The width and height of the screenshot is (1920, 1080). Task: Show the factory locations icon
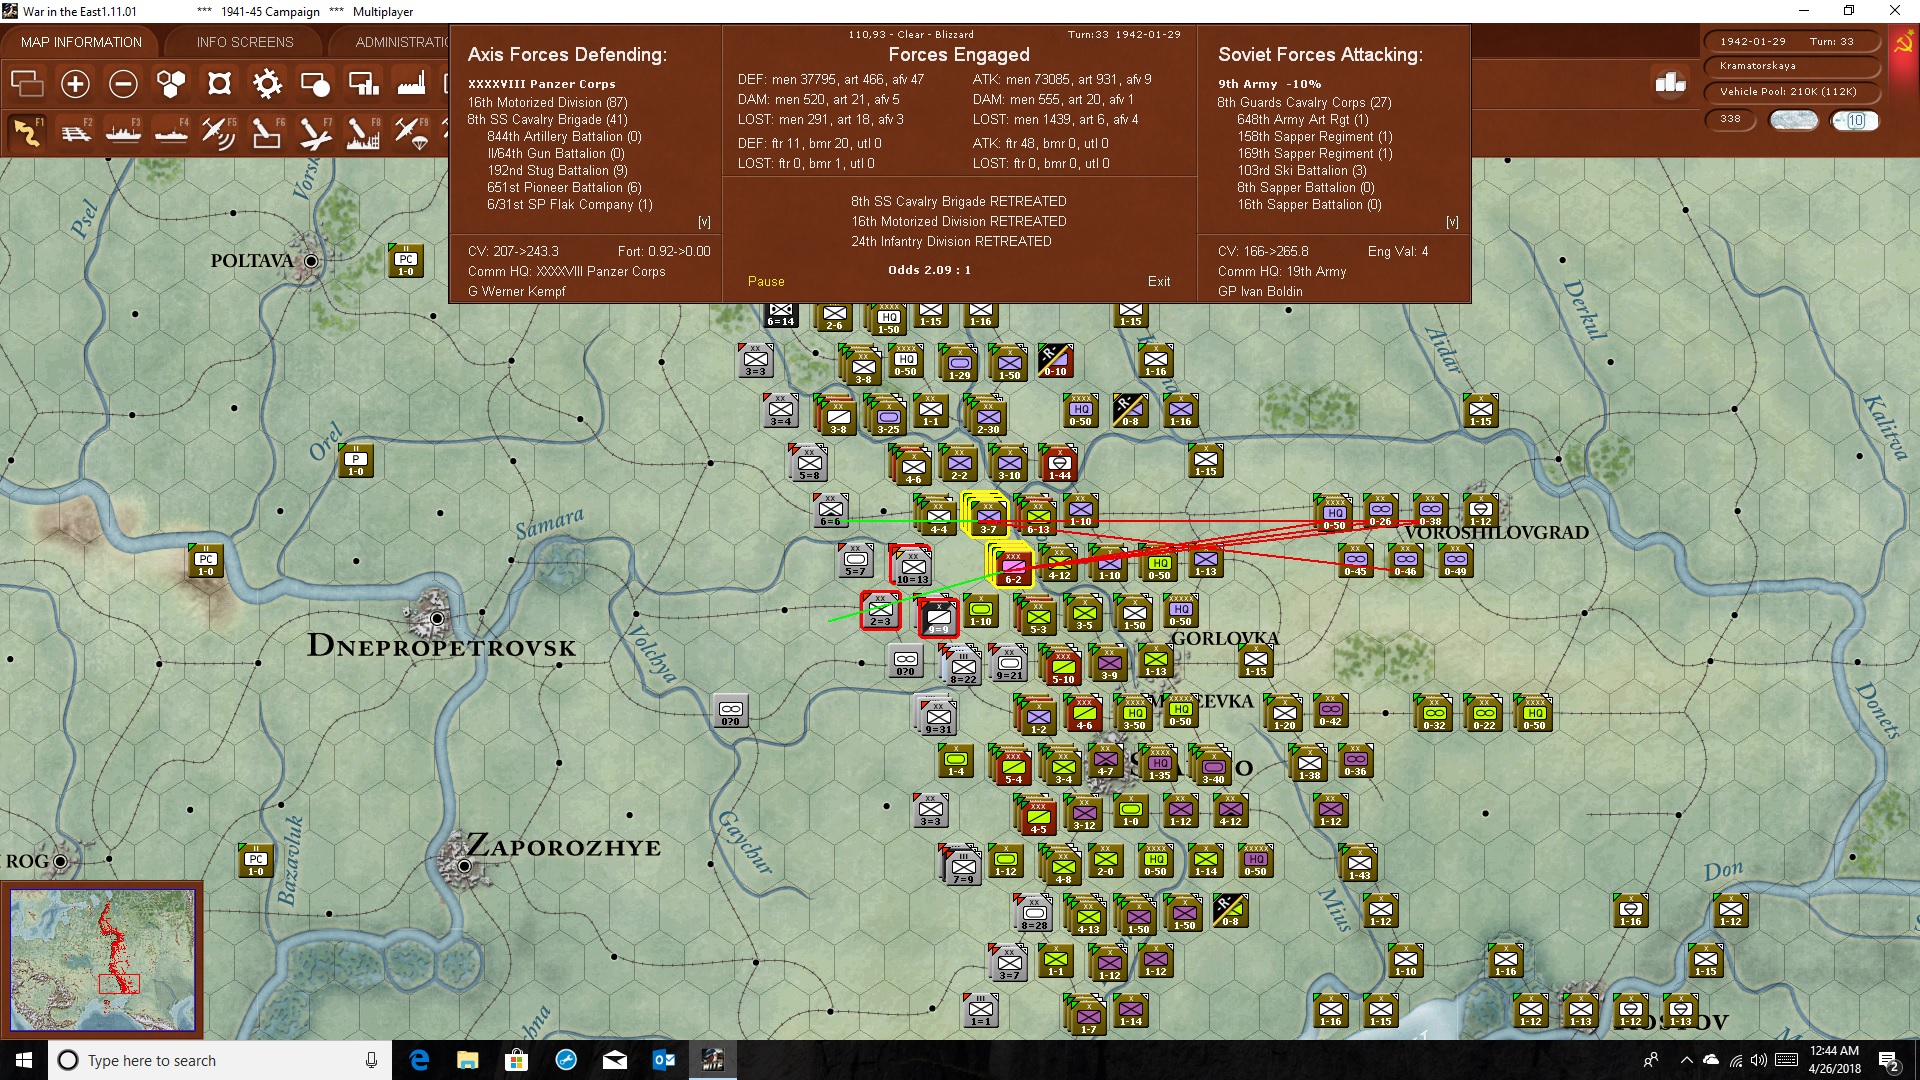coord(411,84)
